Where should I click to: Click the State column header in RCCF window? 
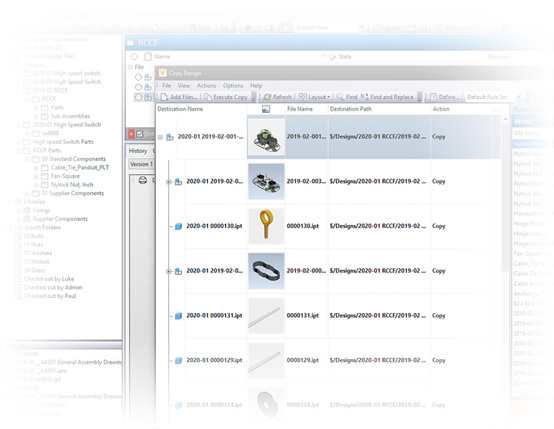pos(345,57)
